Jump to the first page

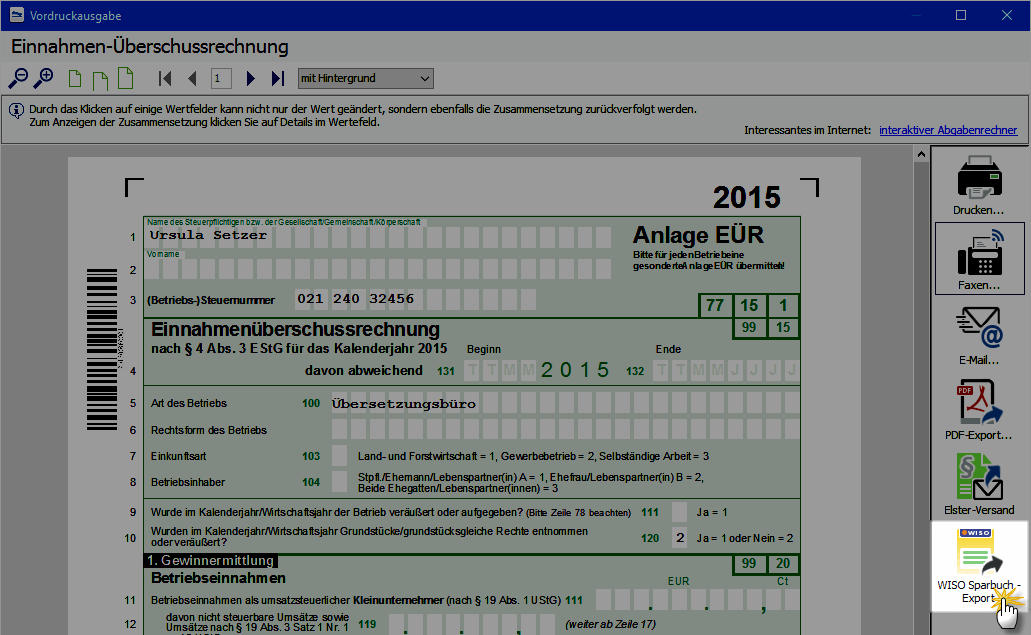point(165,79)
